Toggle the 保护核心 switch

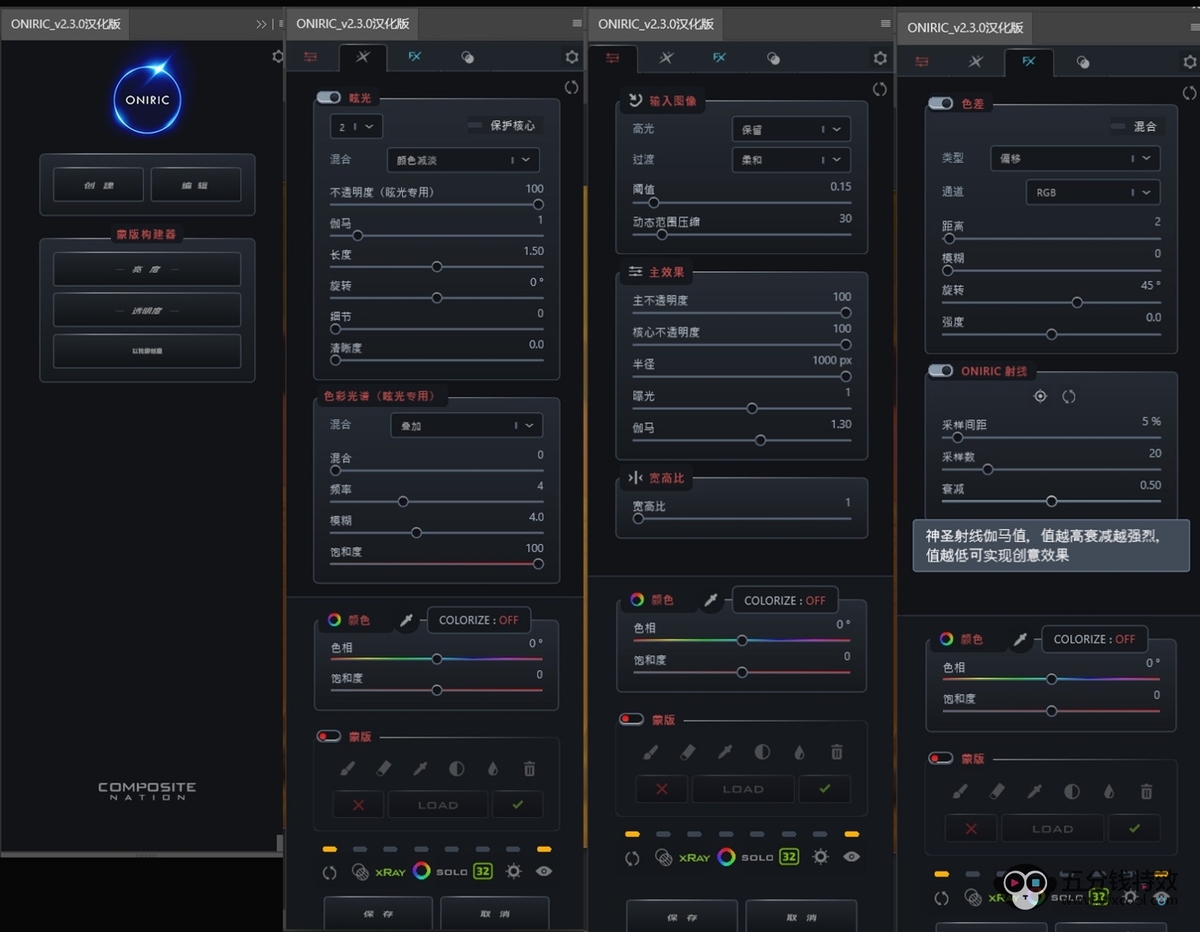(476, 126)
